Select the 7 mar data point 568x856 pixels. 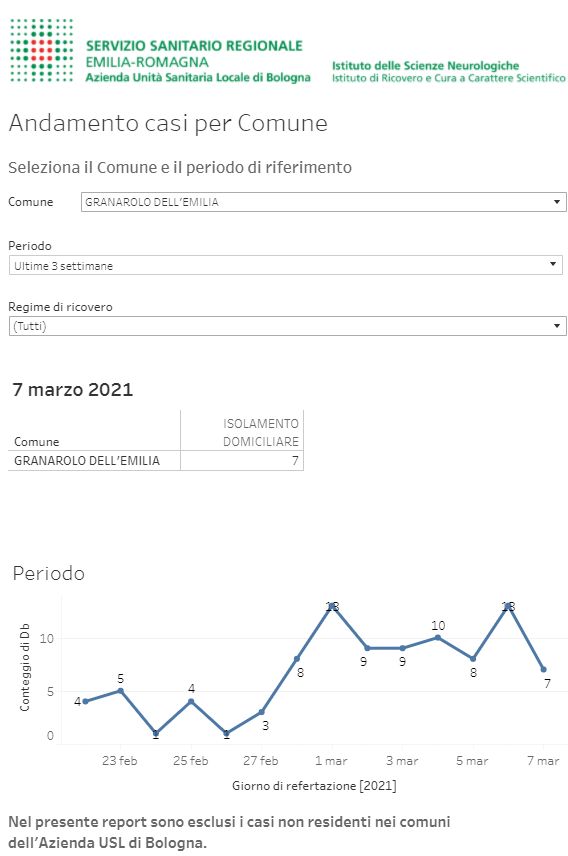(x=543, y=669)
